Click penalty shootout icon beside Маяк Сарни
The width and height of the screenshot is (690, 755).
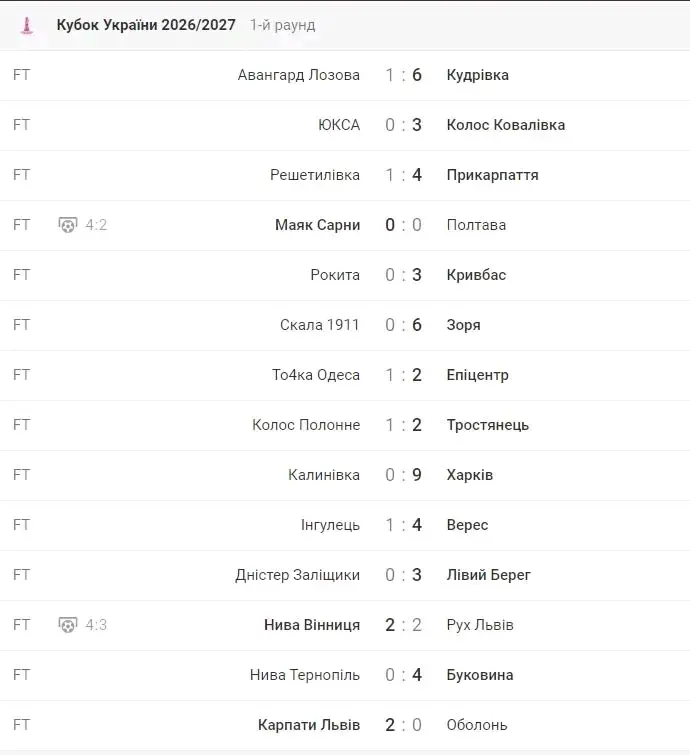point(68,225)
